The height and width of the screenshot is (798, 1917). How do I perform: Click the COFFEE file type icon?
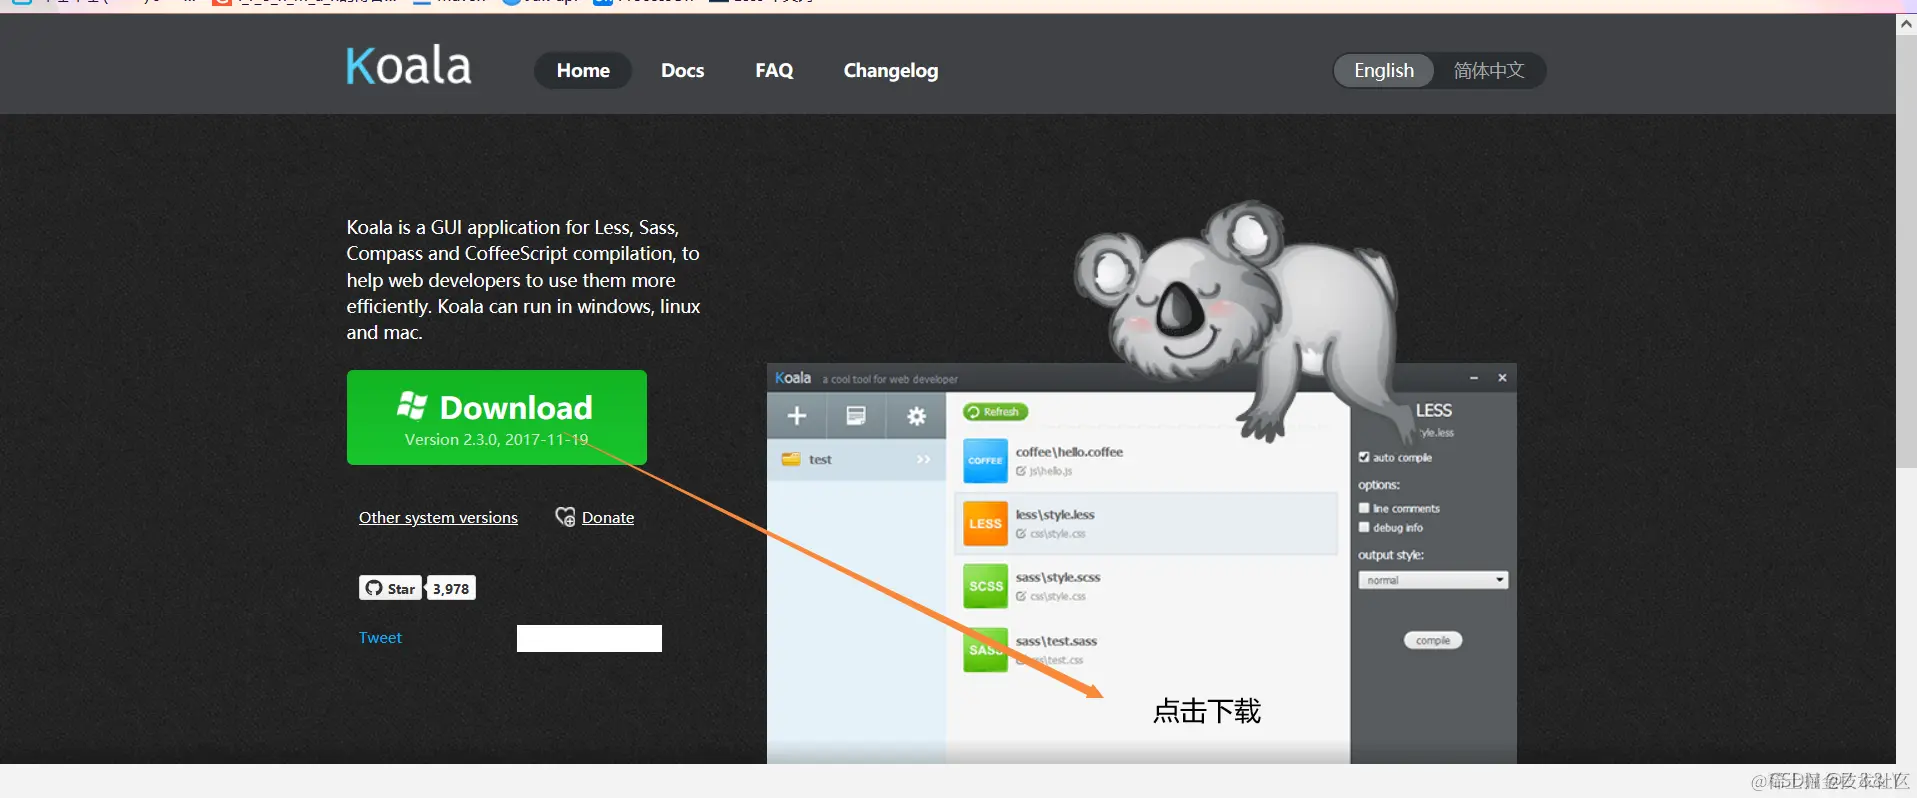[985, 460]
